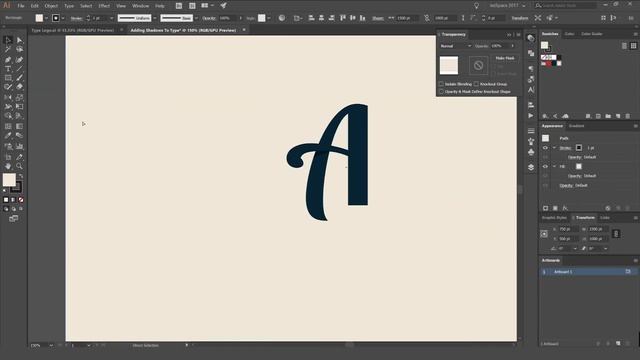Click the Isolate Selected Object icon
Image resolution: width=640 pixels, height=360 pixels.
coord(538,18)
